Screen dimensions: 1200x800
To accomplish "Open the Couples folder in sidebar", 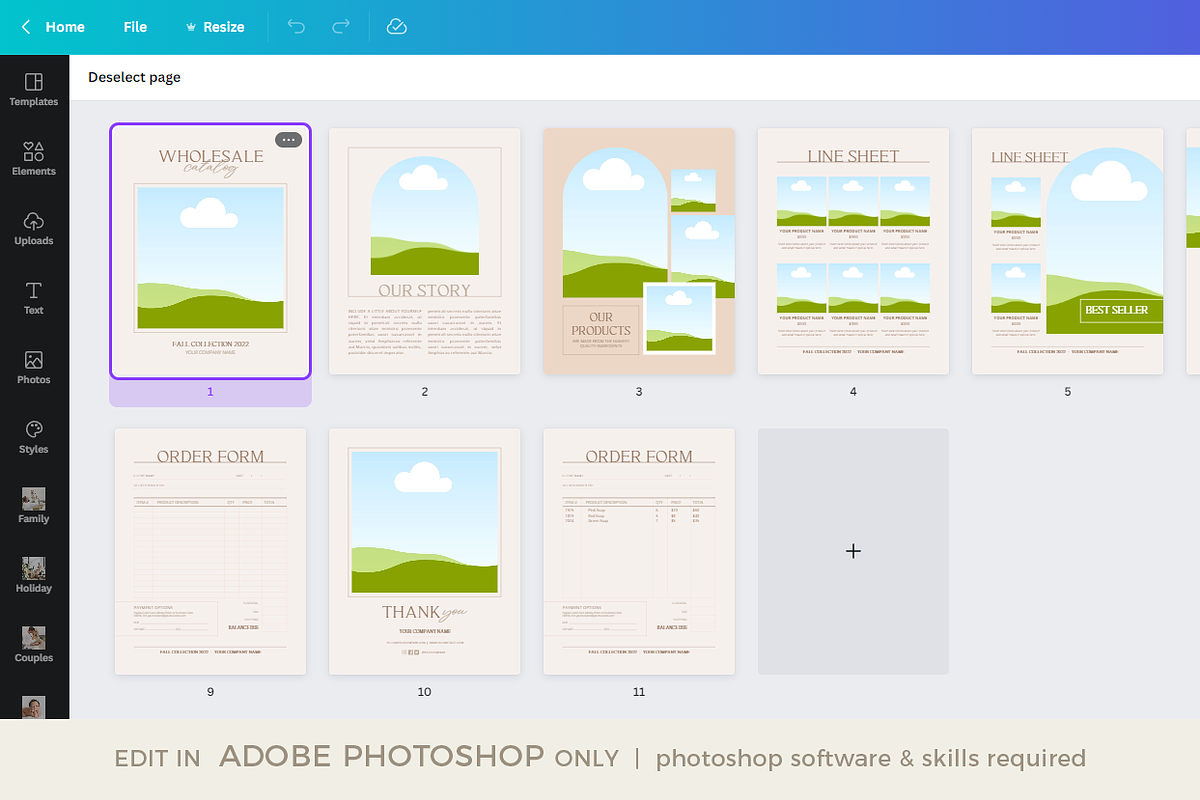I will 34,644.
